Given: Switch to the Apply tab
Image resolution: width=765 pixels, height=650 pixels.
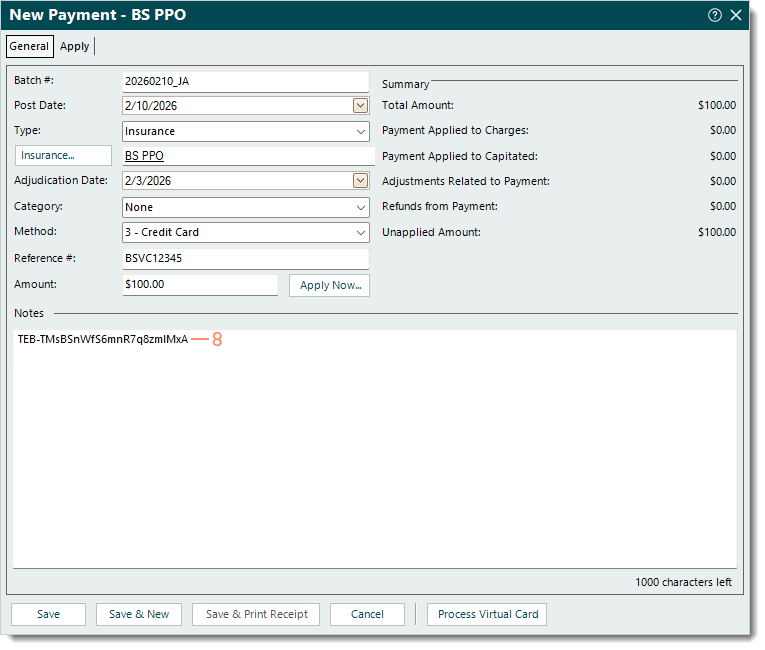Looking at the screenshot, I should coord(75,46).
